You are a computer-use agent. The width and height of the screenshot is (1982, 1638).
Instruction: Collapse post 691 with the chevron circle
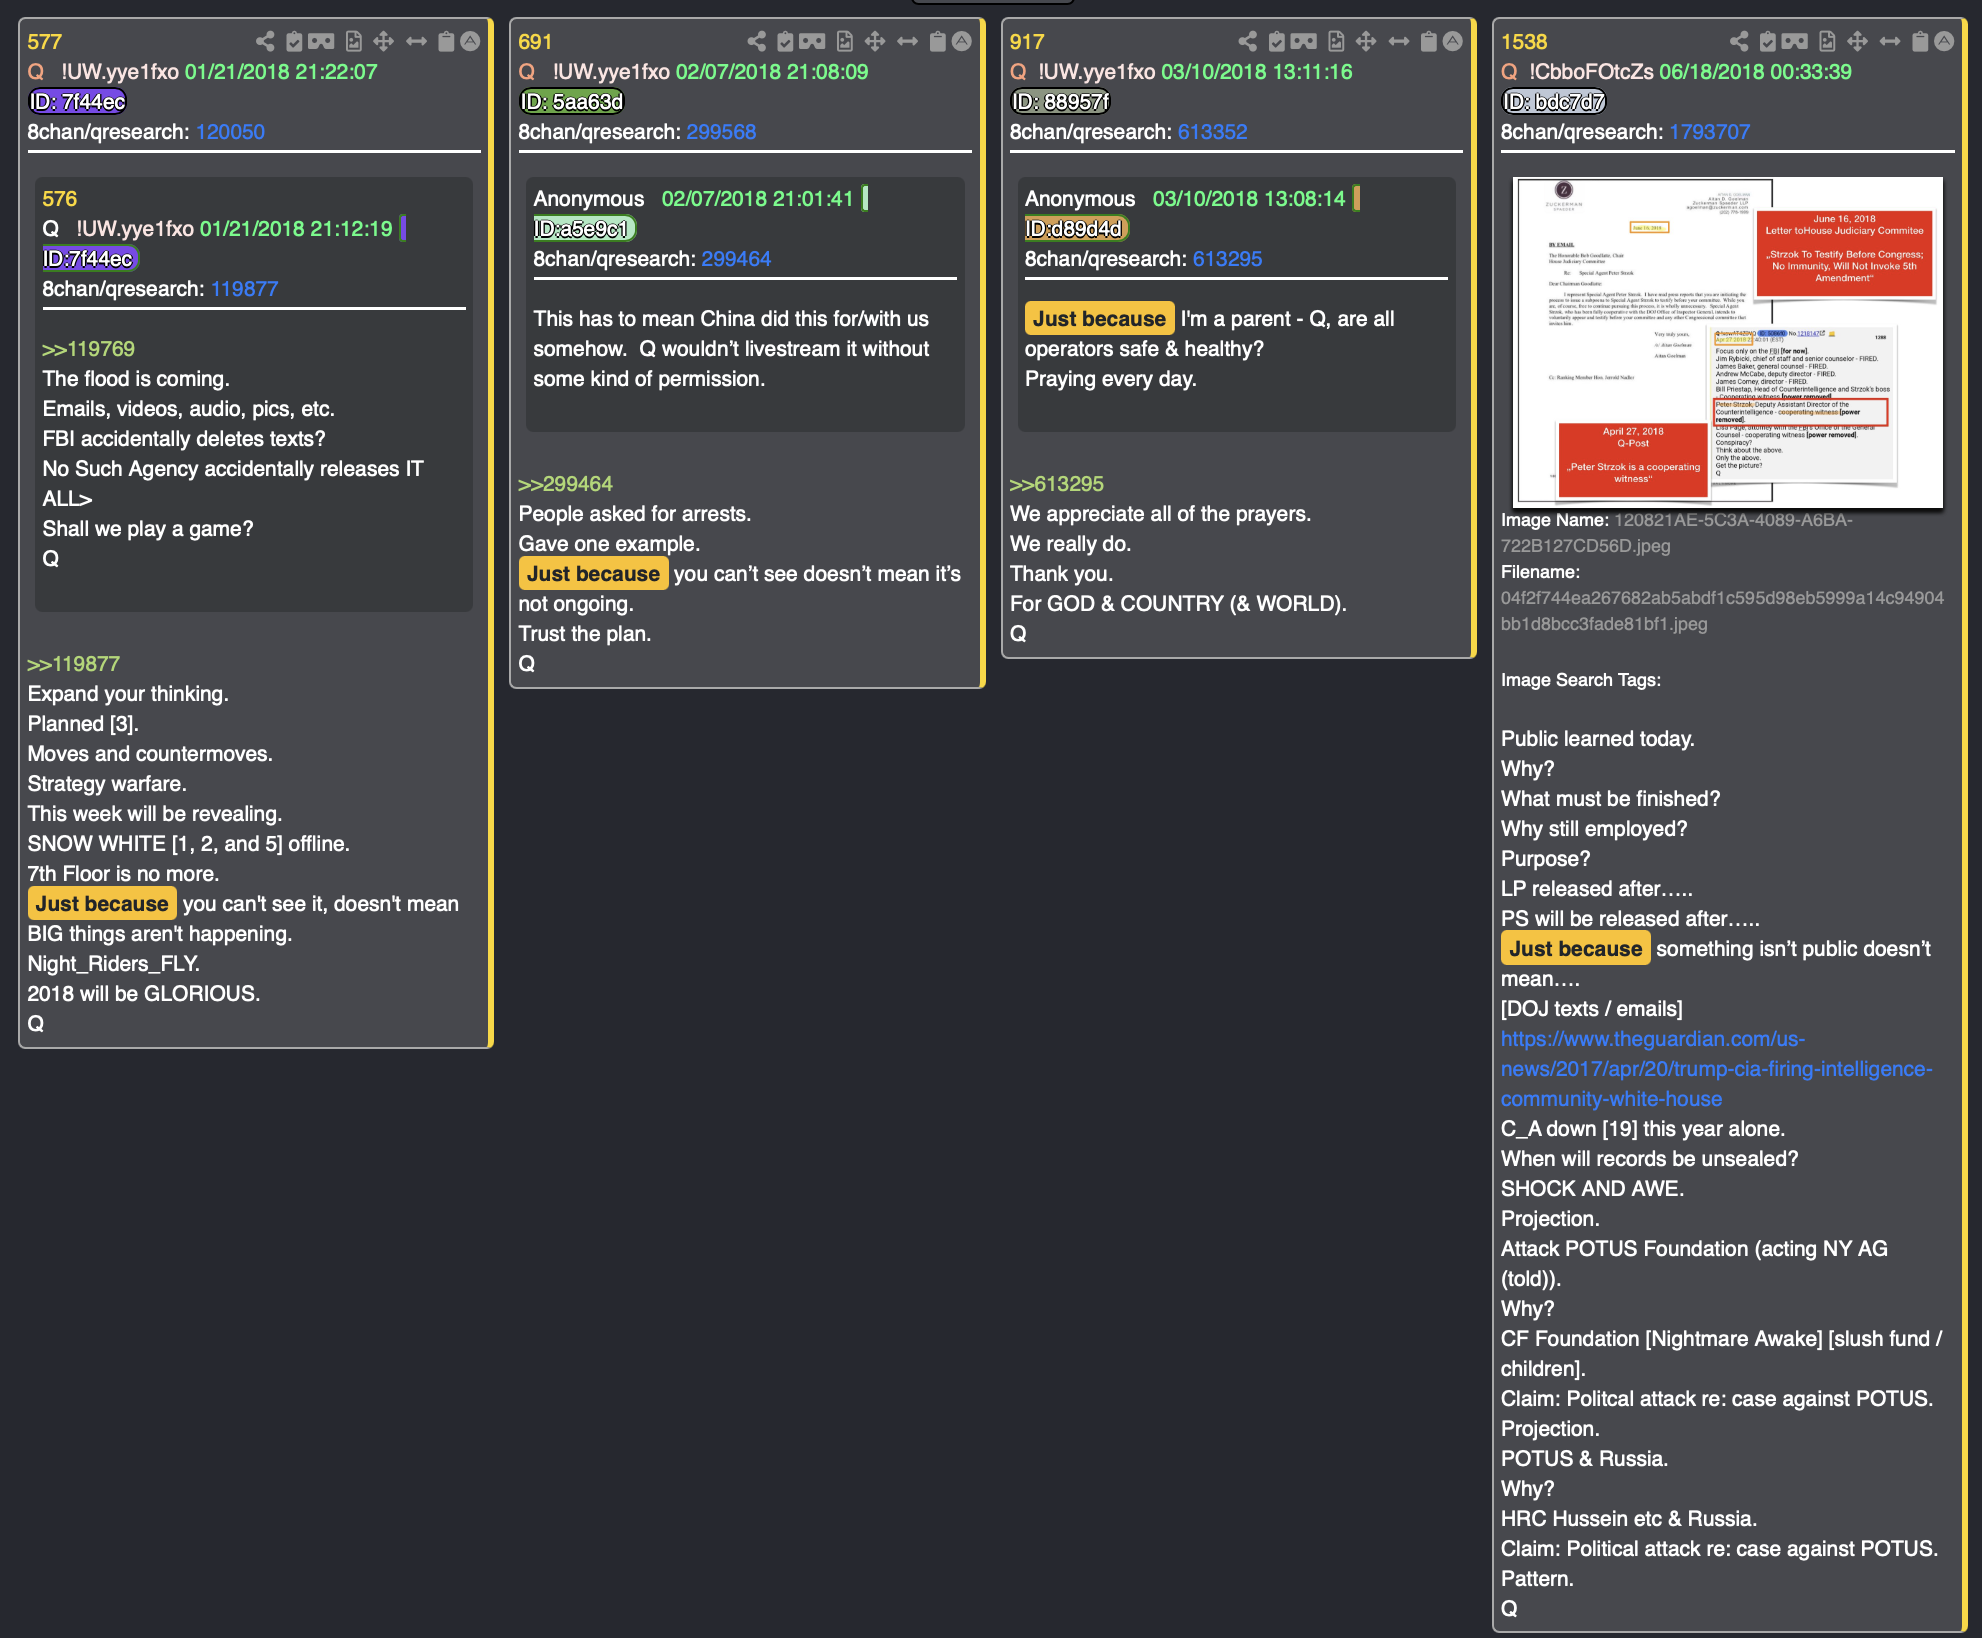pos(961,41)
